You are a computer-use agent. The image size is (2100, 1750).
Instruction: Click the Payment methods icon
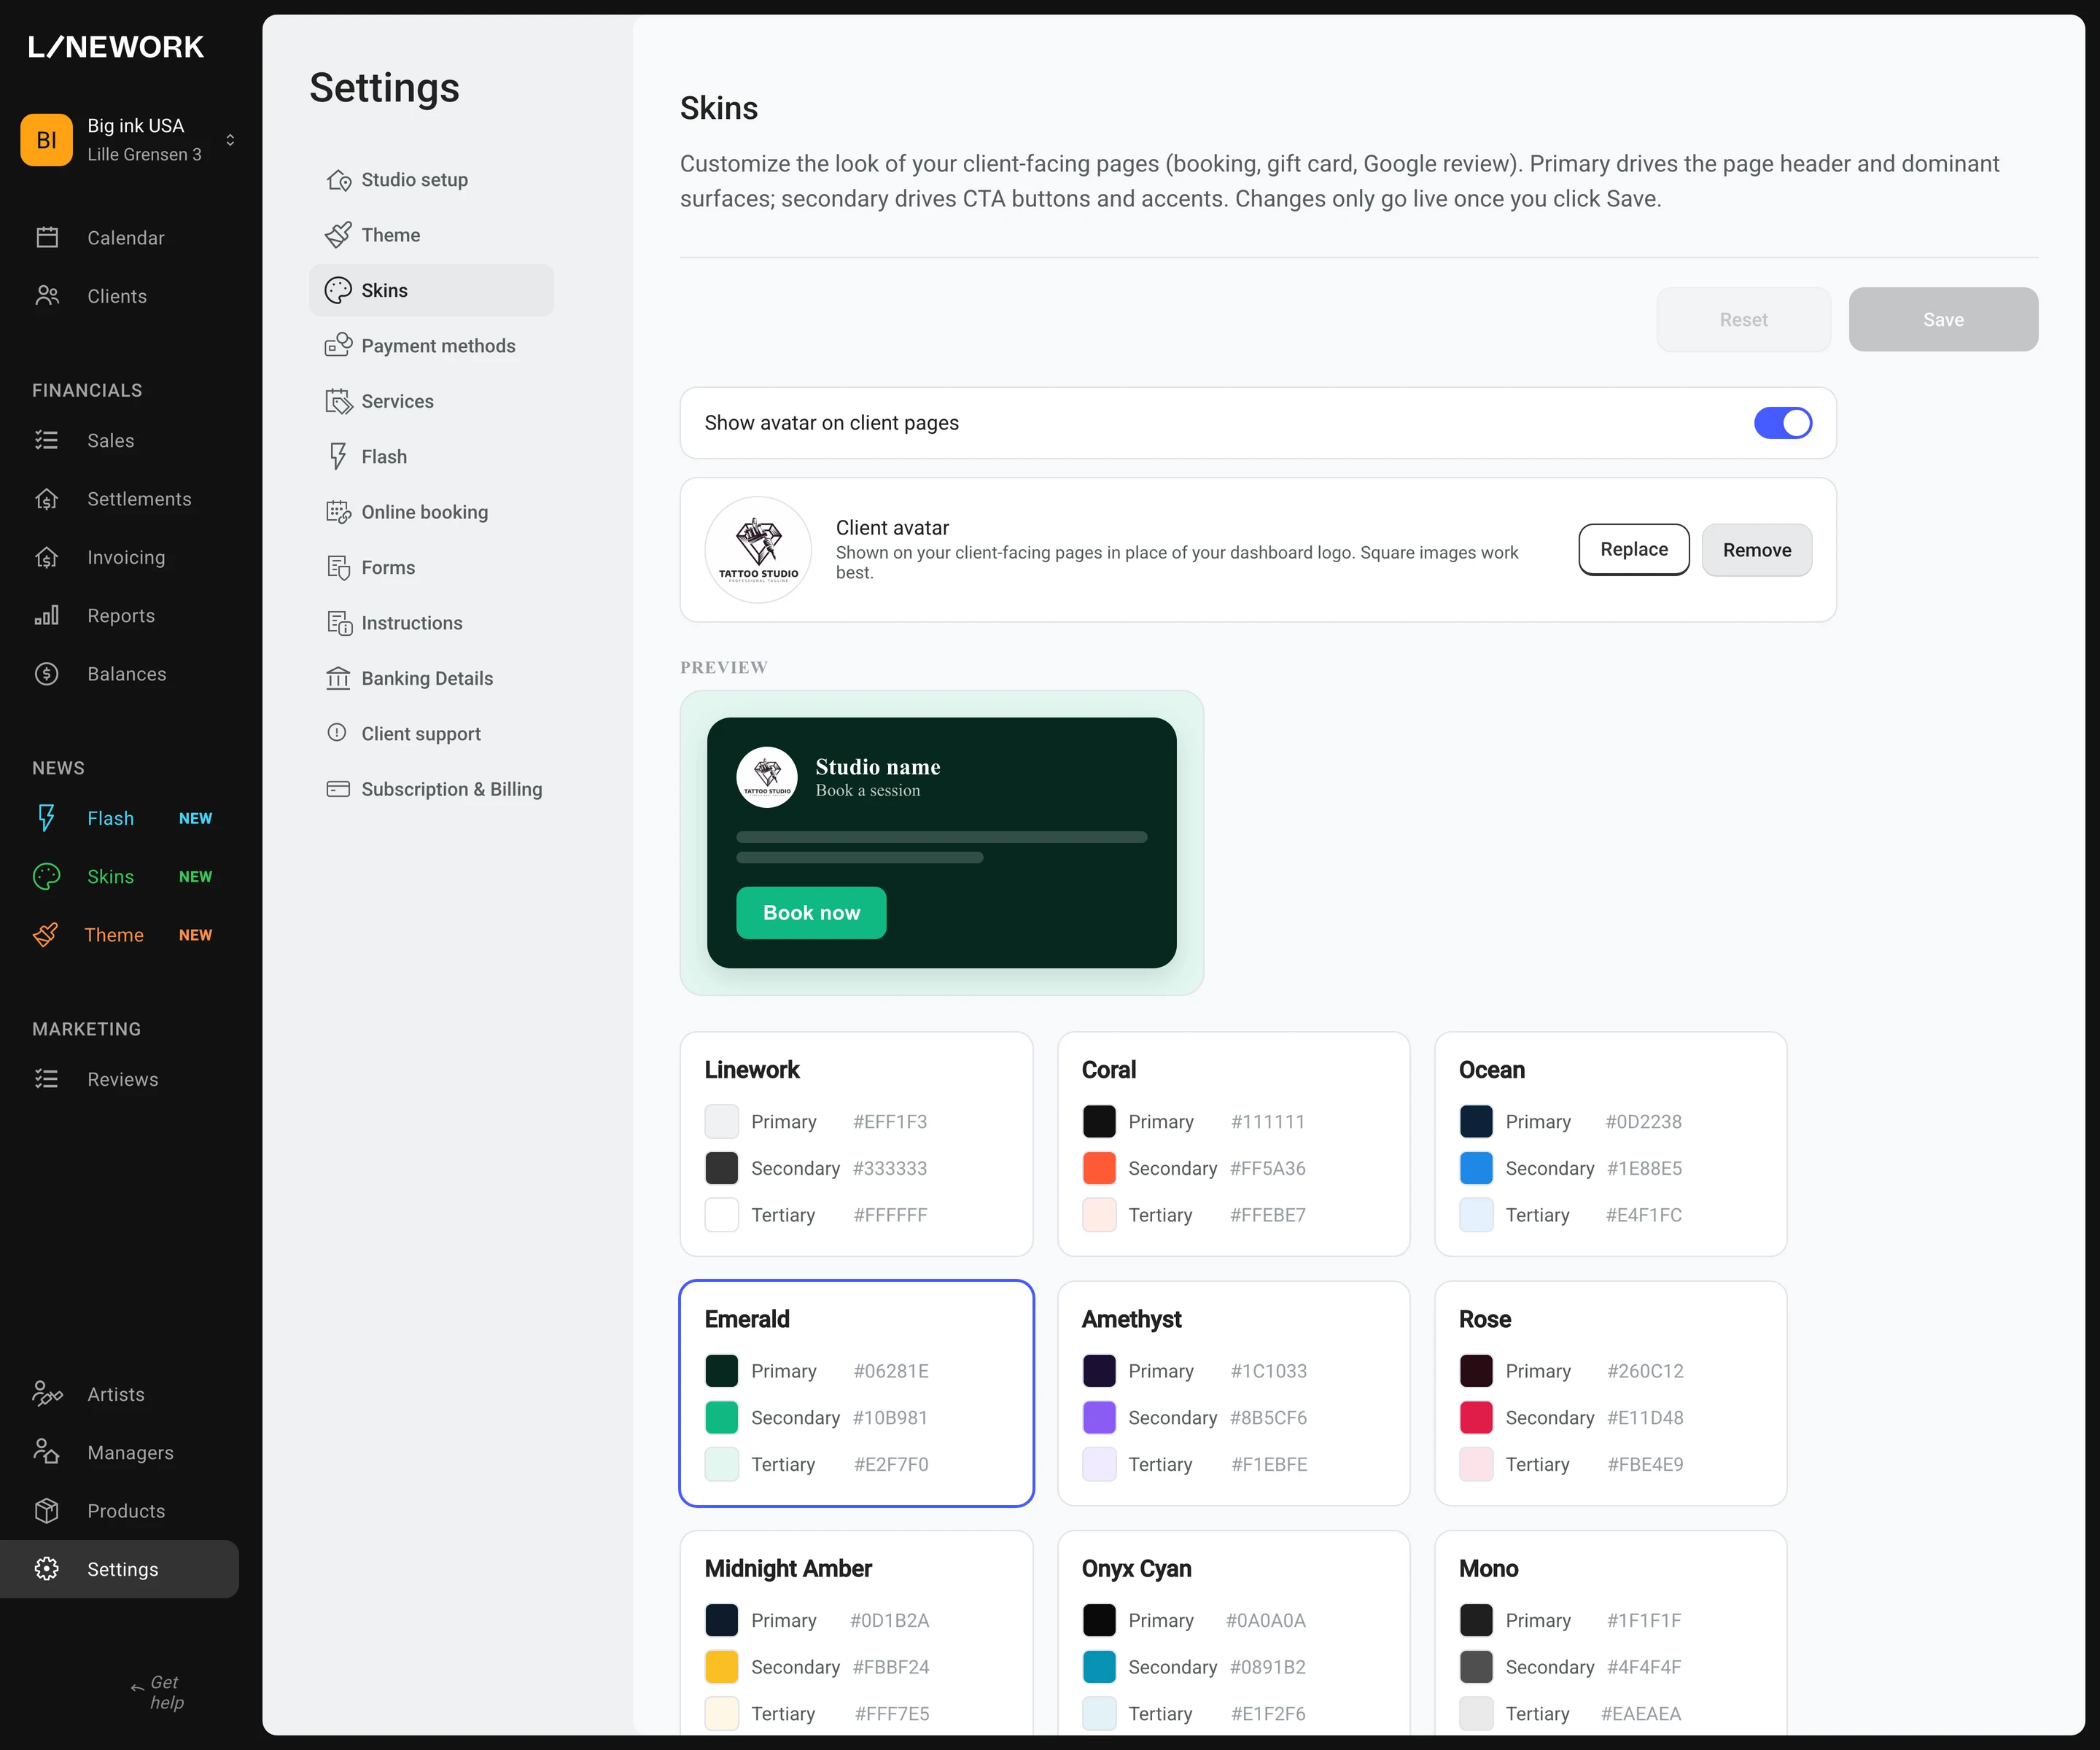pyautogui.click(x=339, y=346)
